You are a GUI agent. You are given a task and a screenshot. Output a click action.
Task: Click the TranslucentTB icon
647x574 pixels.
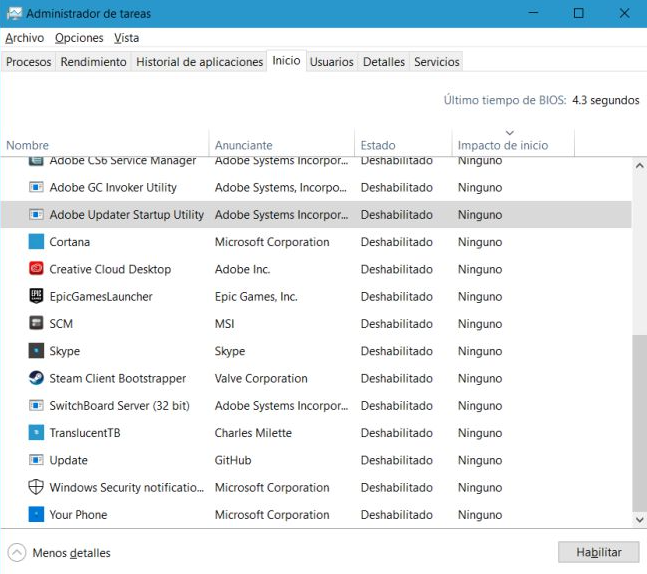(36, 432)
